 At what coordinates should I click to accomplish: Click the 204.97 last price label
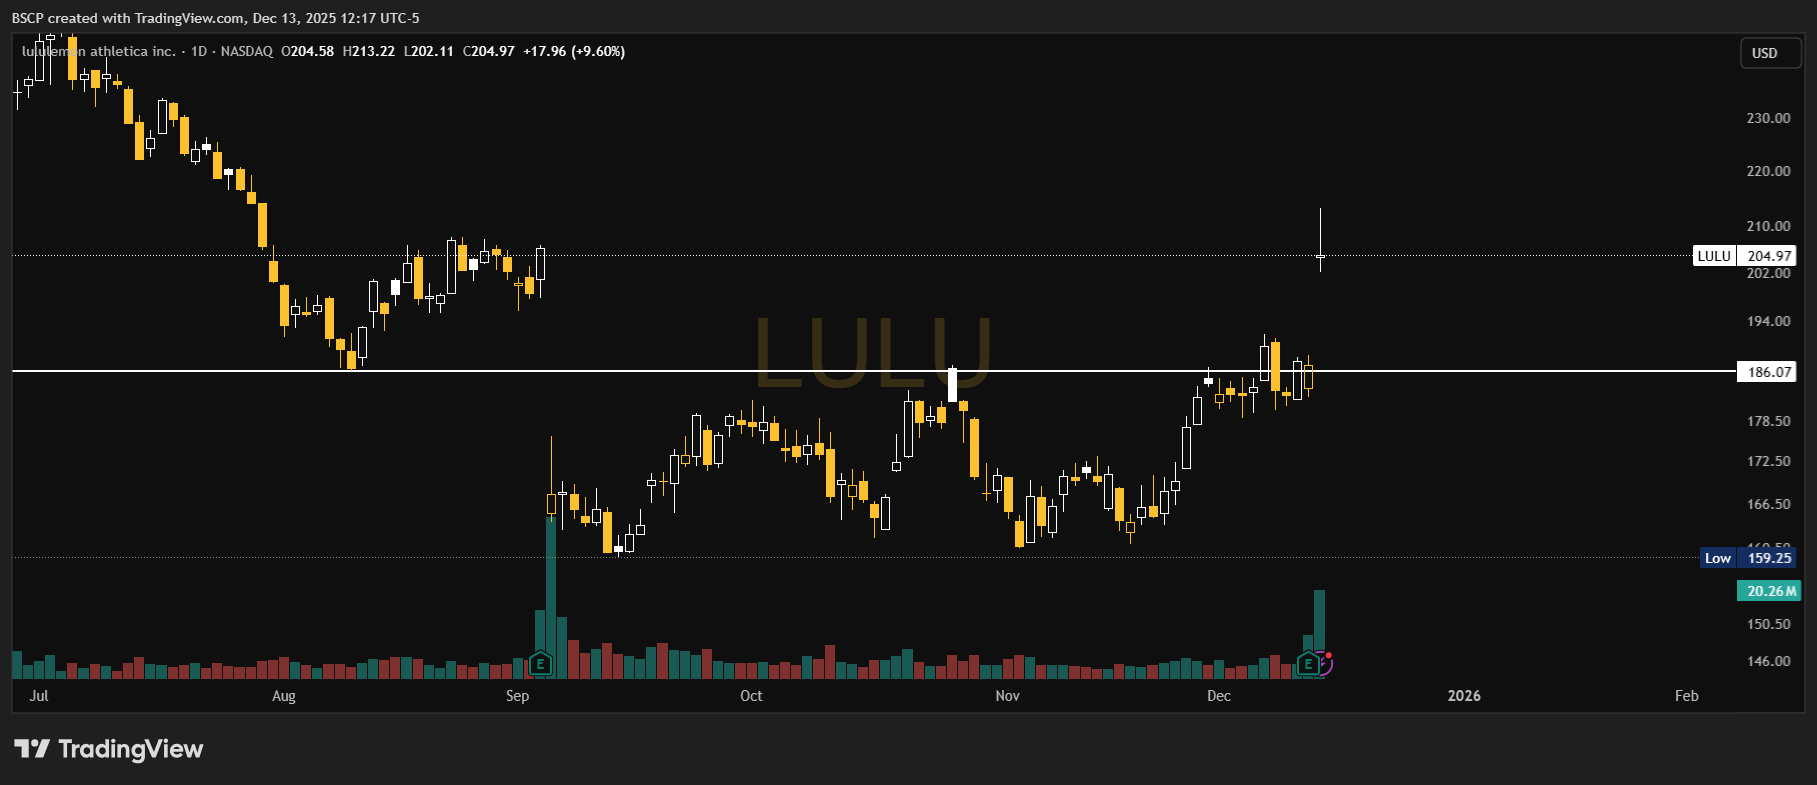[1769, 256]
